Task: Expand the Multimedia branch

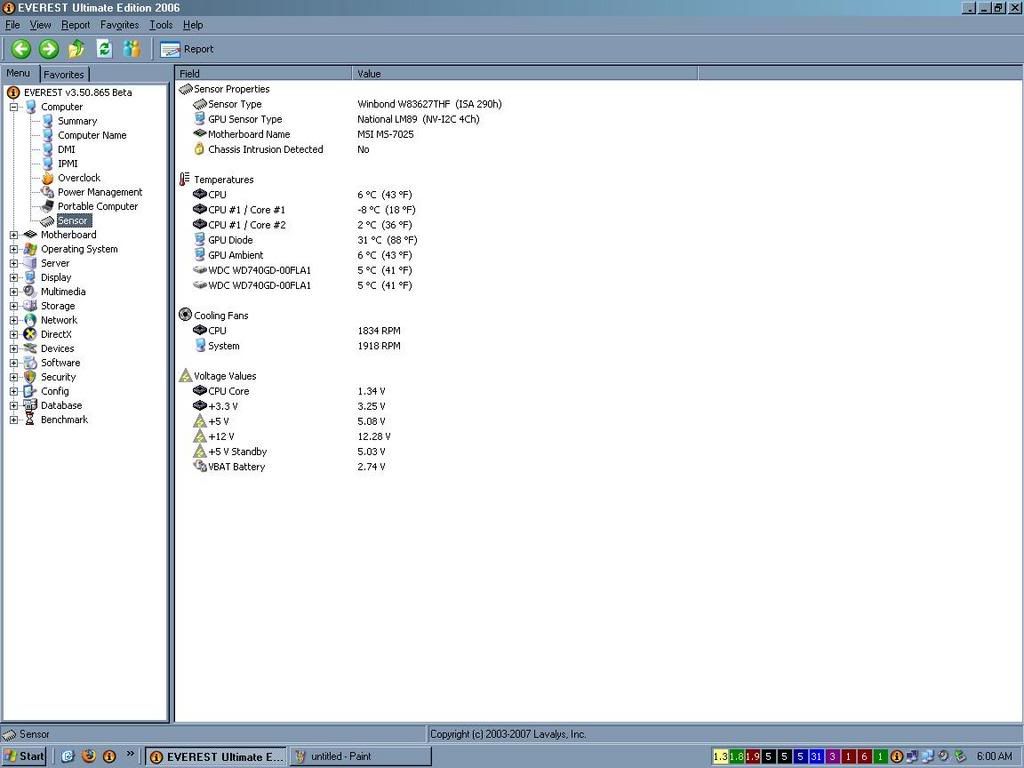Action: point(14,292)
